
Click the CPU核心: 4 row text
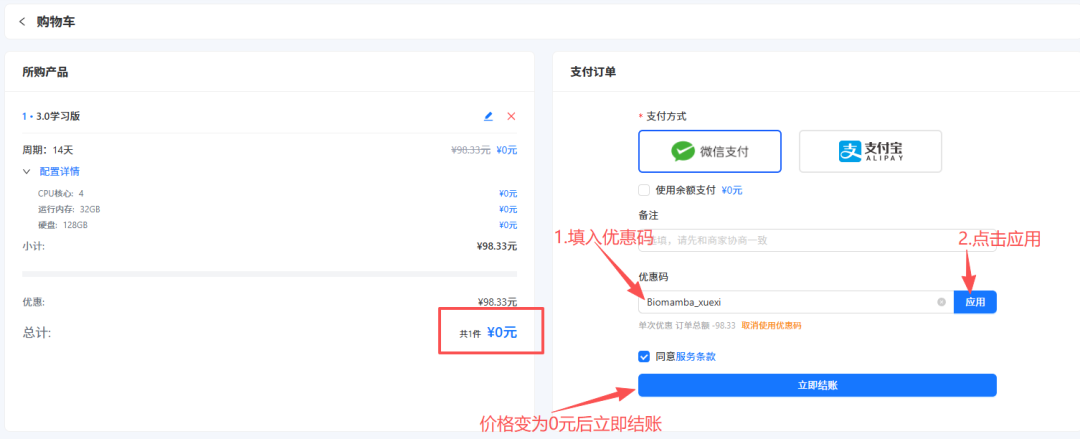(61, 194)
